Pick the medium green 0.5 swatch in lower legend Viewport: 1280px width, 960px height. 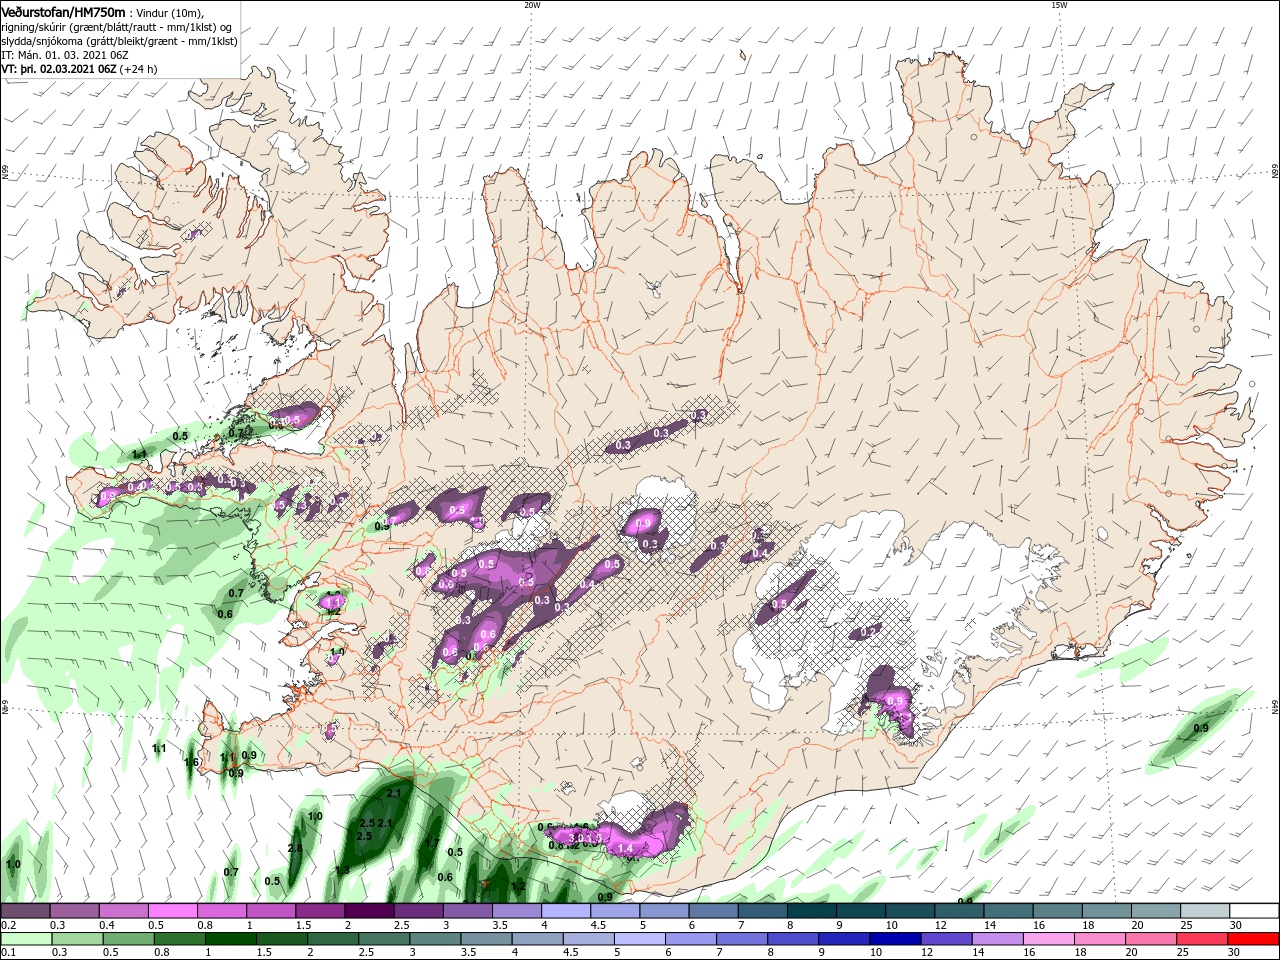coord(128,939)
